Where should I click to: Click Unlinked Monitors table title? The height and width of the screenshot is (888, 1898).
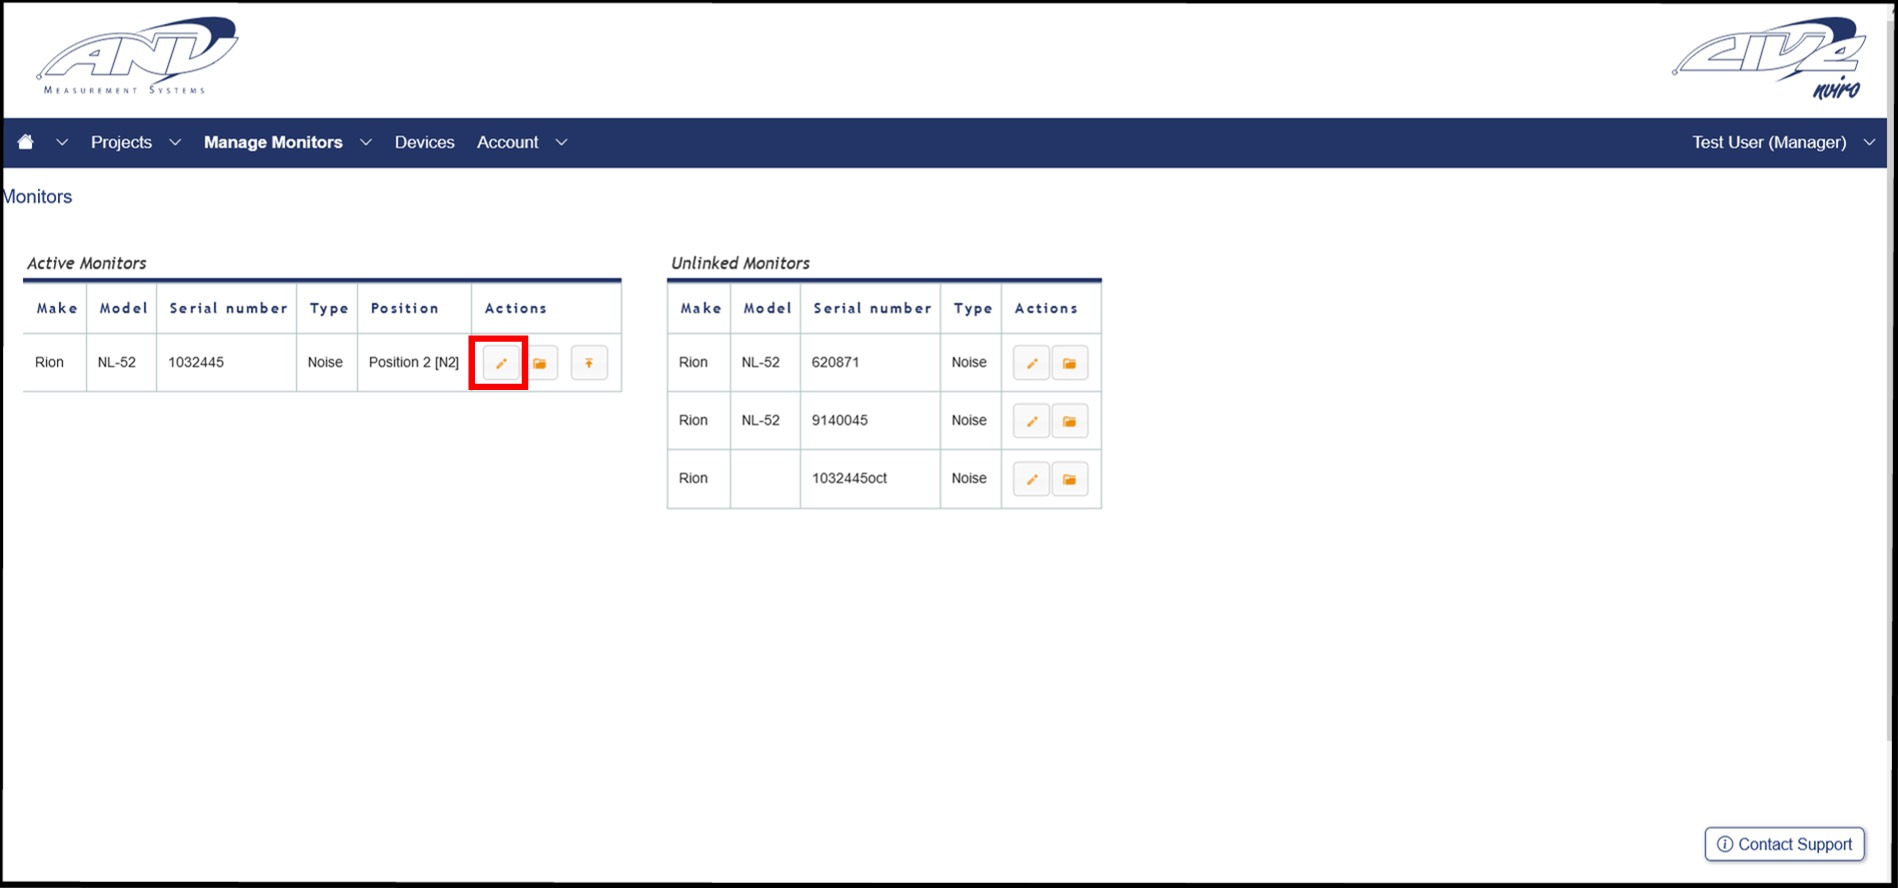(740, 263)
